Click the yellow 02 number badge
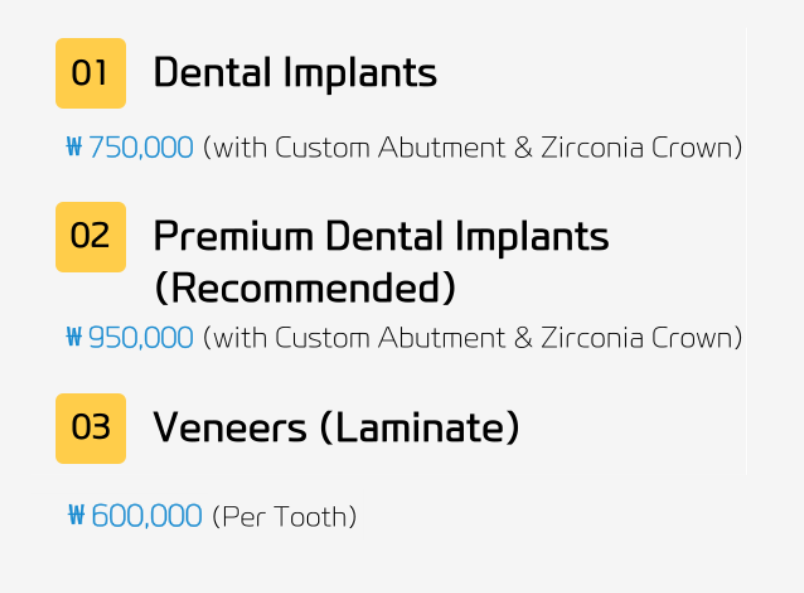Viewport: 804px width, 593px height. point(90,237)
